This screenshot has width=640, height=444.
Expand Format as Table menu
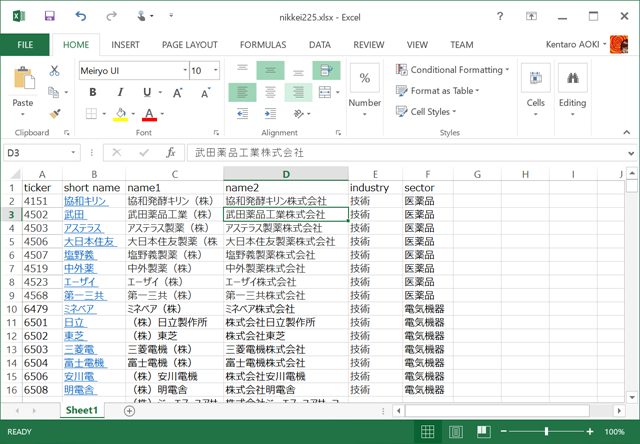coord(437,91)
